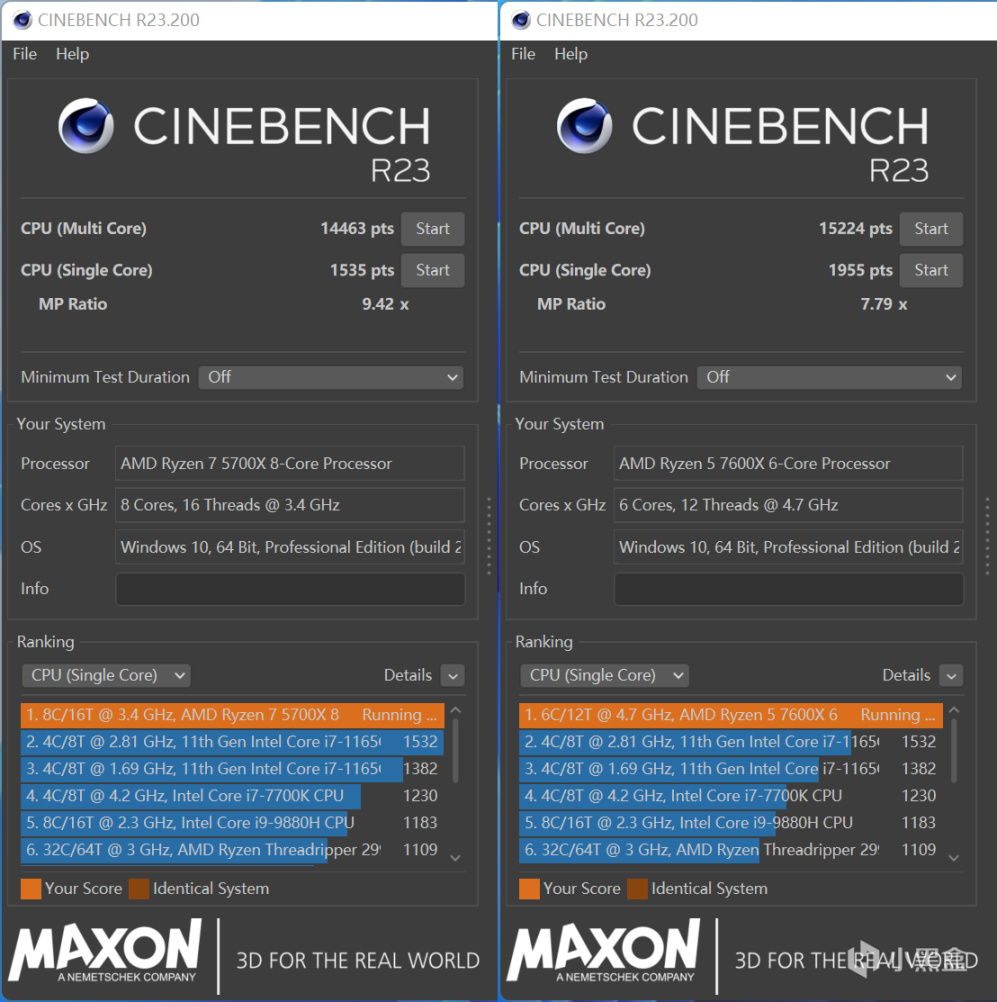Select i7-1165 1.69 GHz row in left window
Image resolution: width=997 pixels, height=1002 pixels.
[233, 769]
